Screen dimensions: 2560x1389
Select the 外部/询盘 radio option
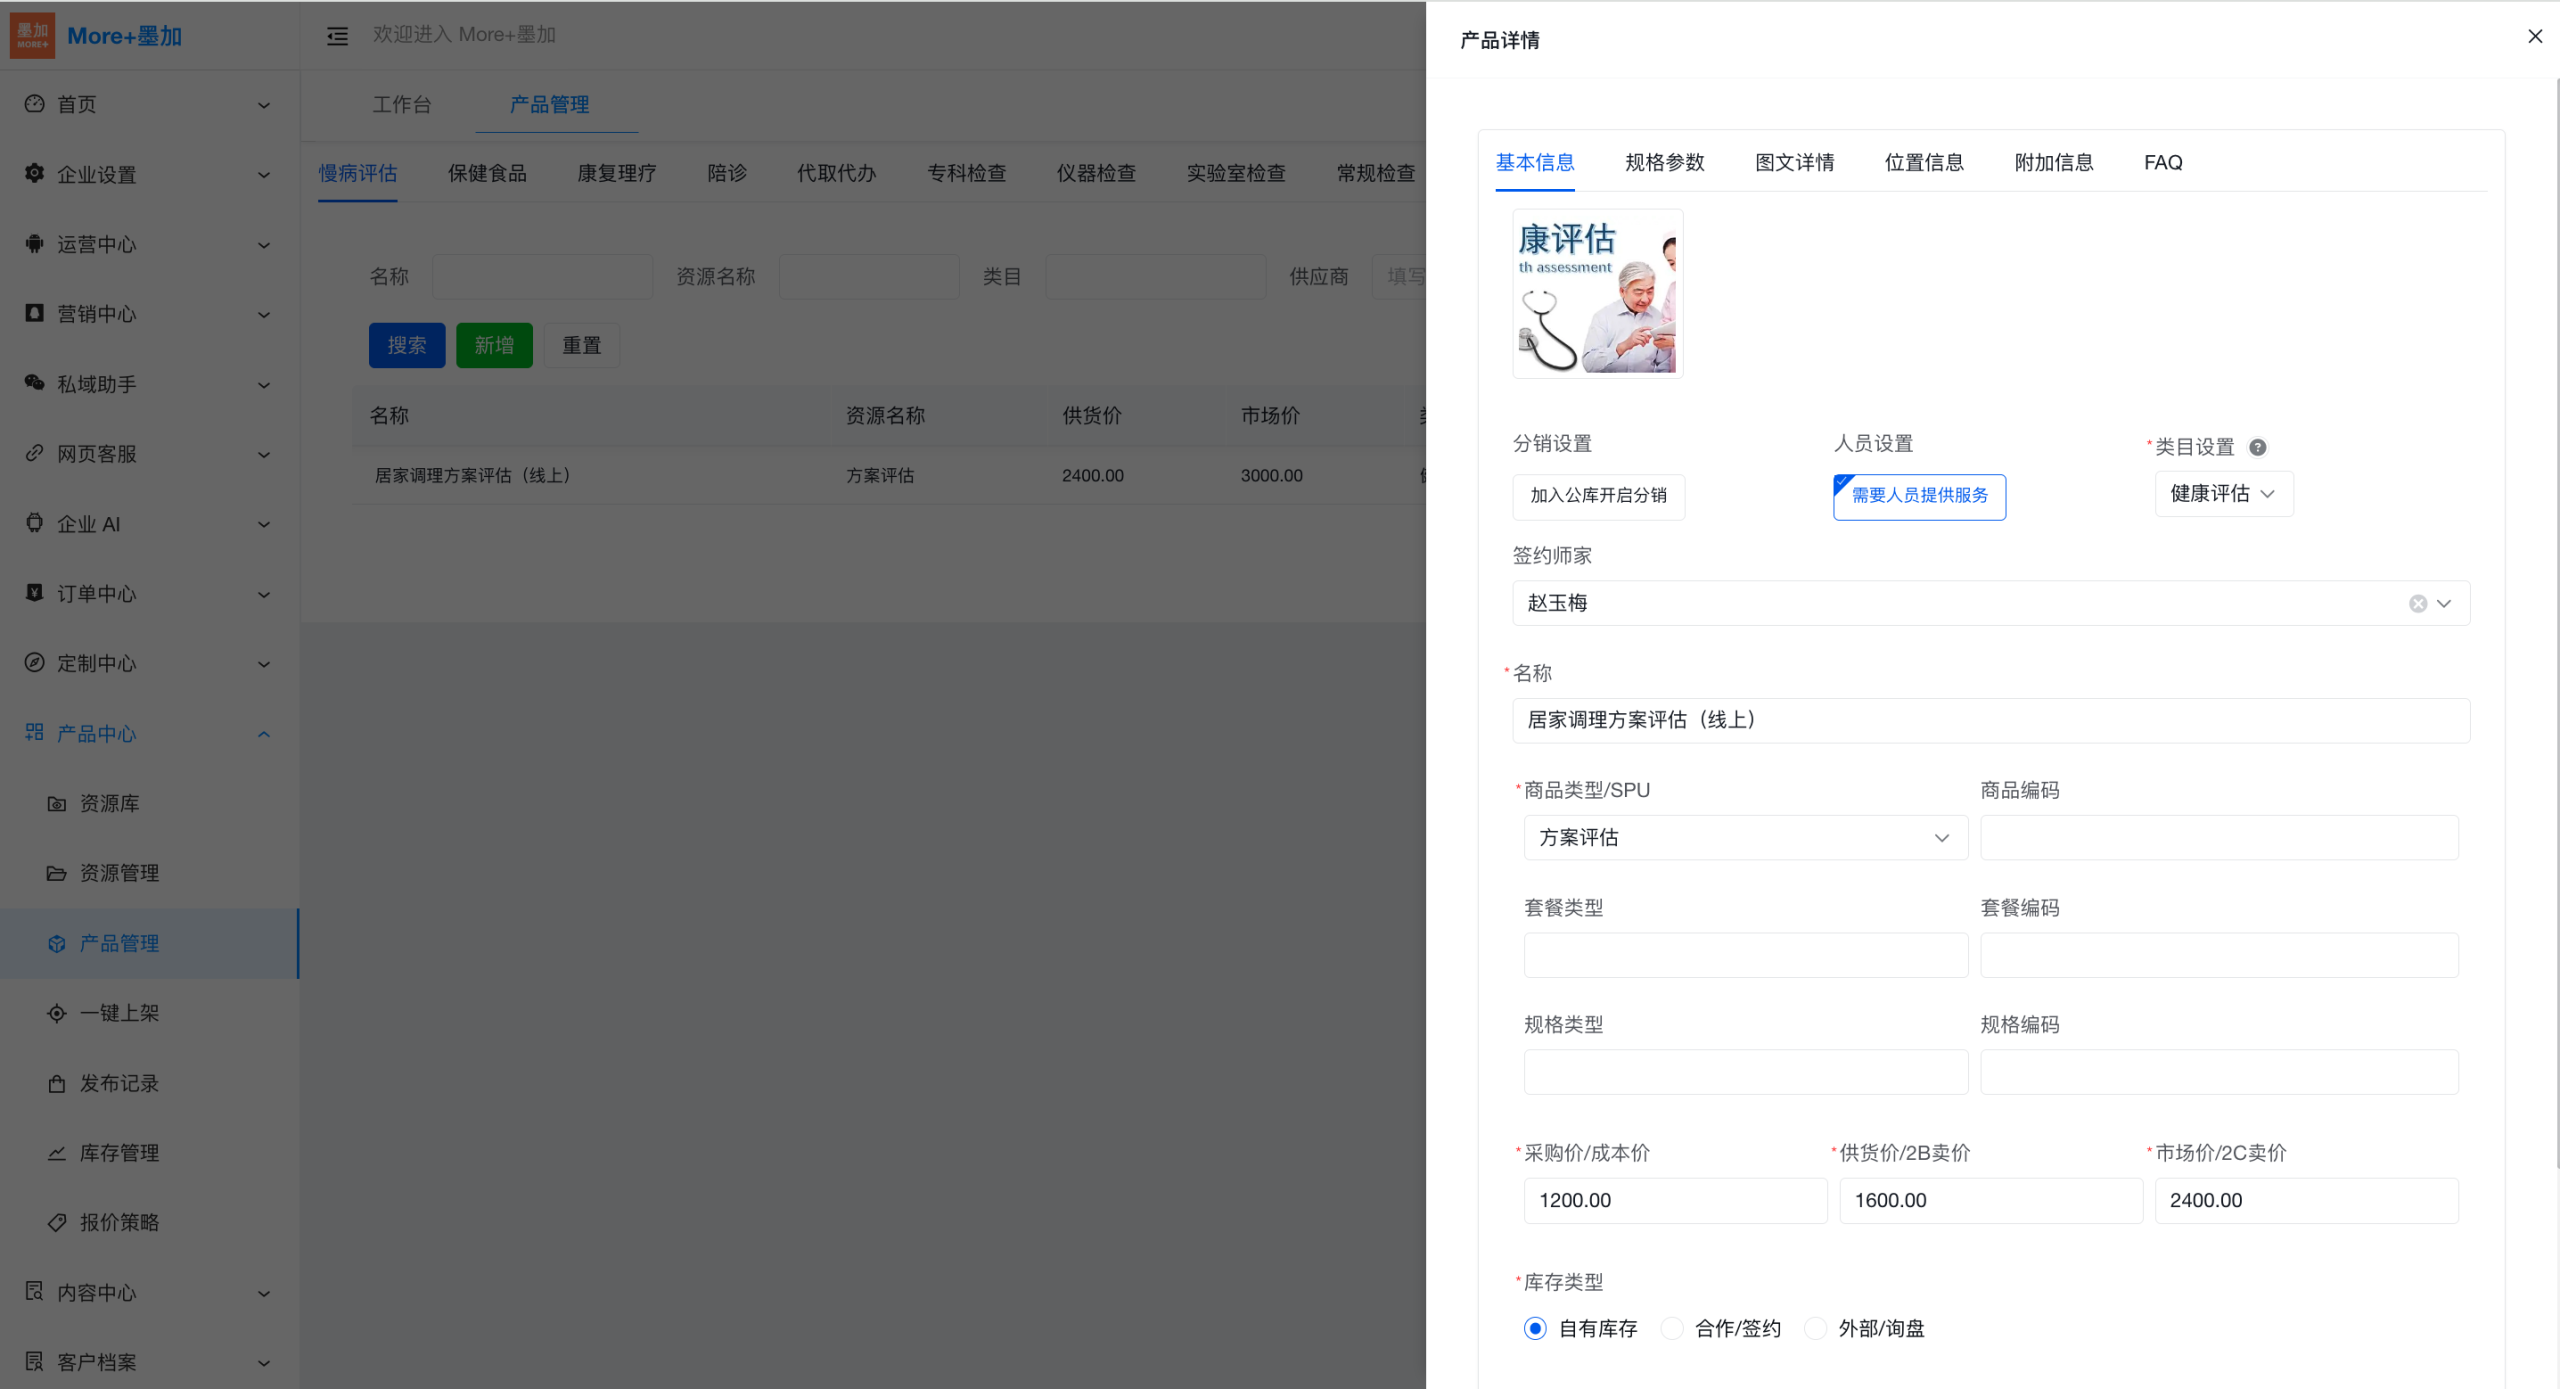tap(1815, 1328)
